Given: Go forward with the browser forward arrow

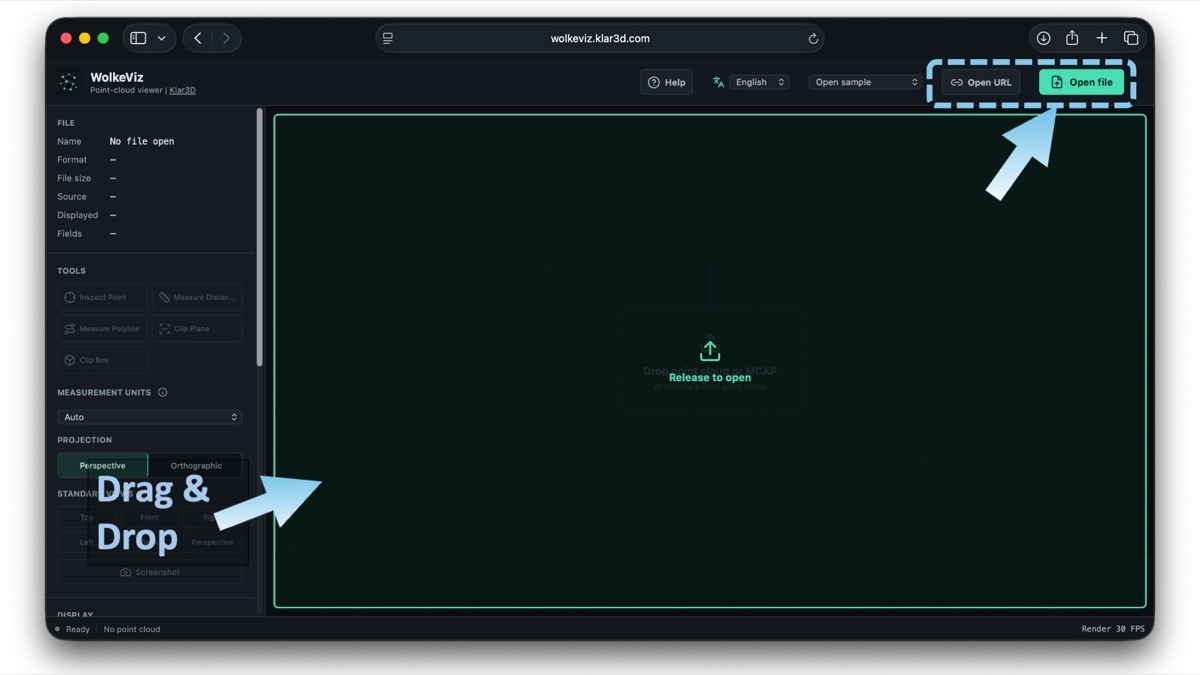Looking at the screenshot, I should (x=226, y=38).
